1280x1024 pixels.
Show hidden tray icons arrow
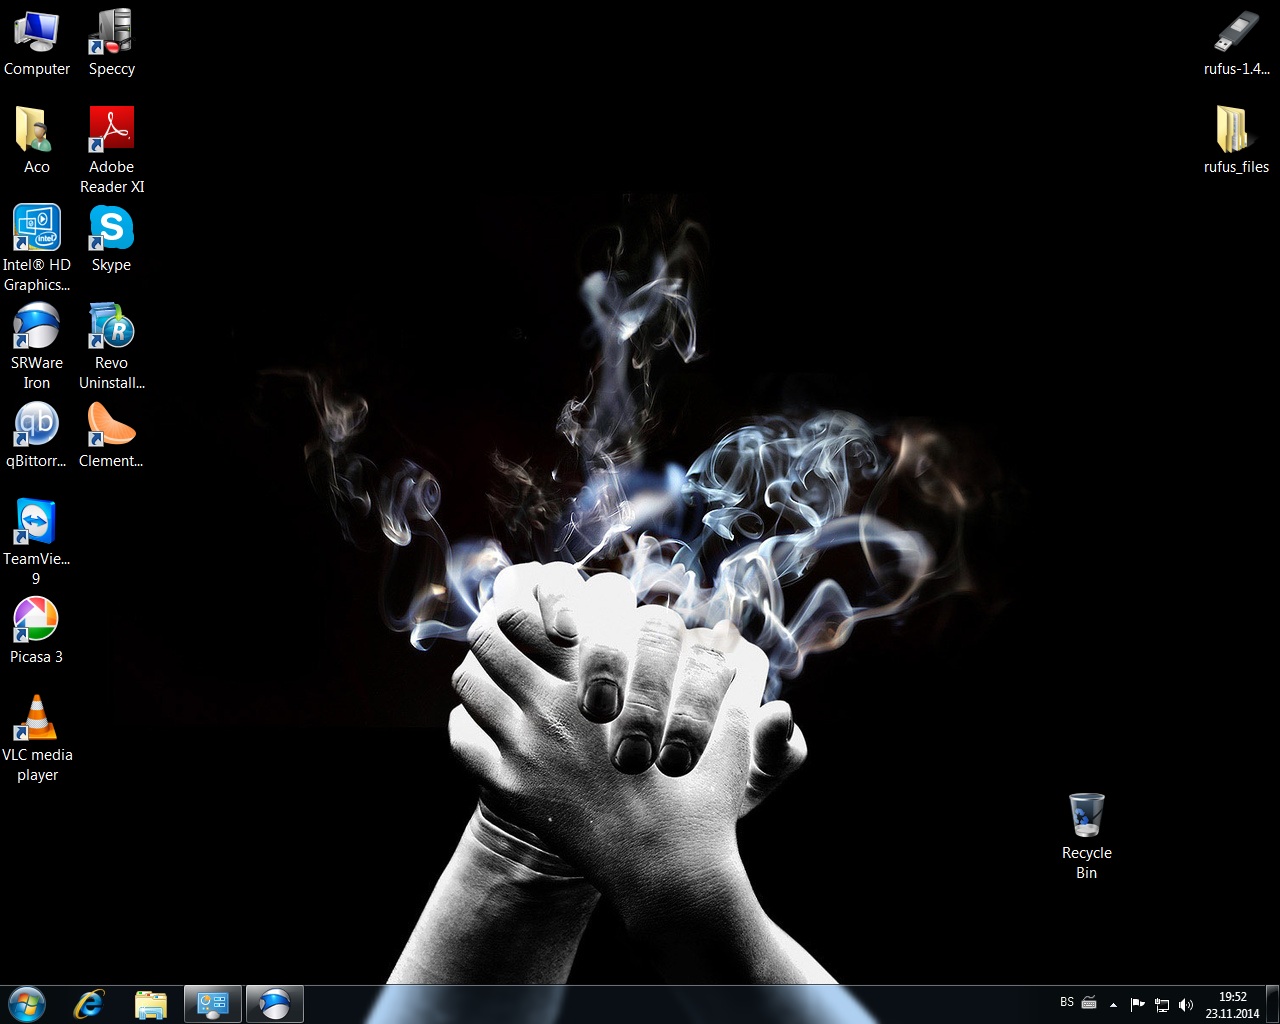click(1113, 1005)
